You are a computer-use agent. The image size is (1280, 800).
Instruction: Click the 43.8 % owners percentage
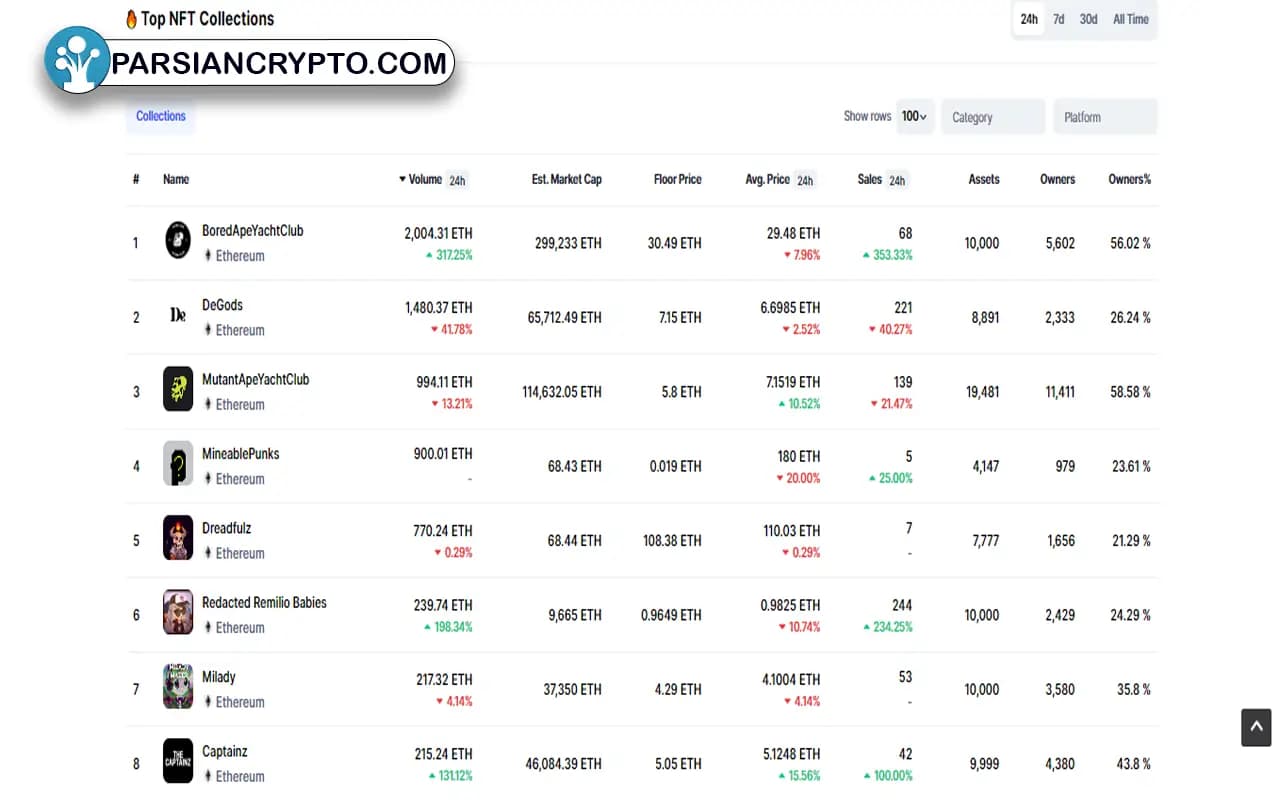tap(1134, 764)
